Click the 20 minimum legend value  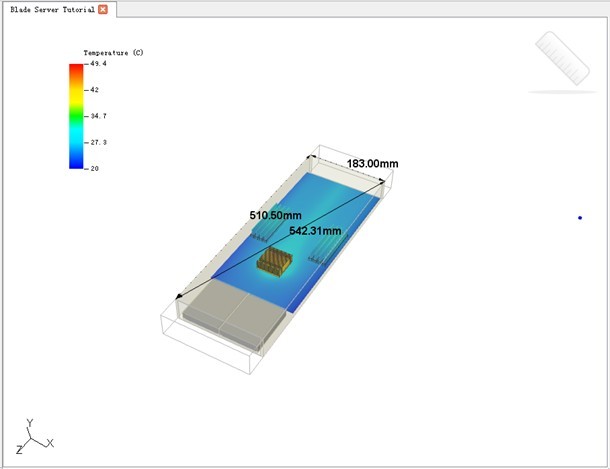coord(95,168)
